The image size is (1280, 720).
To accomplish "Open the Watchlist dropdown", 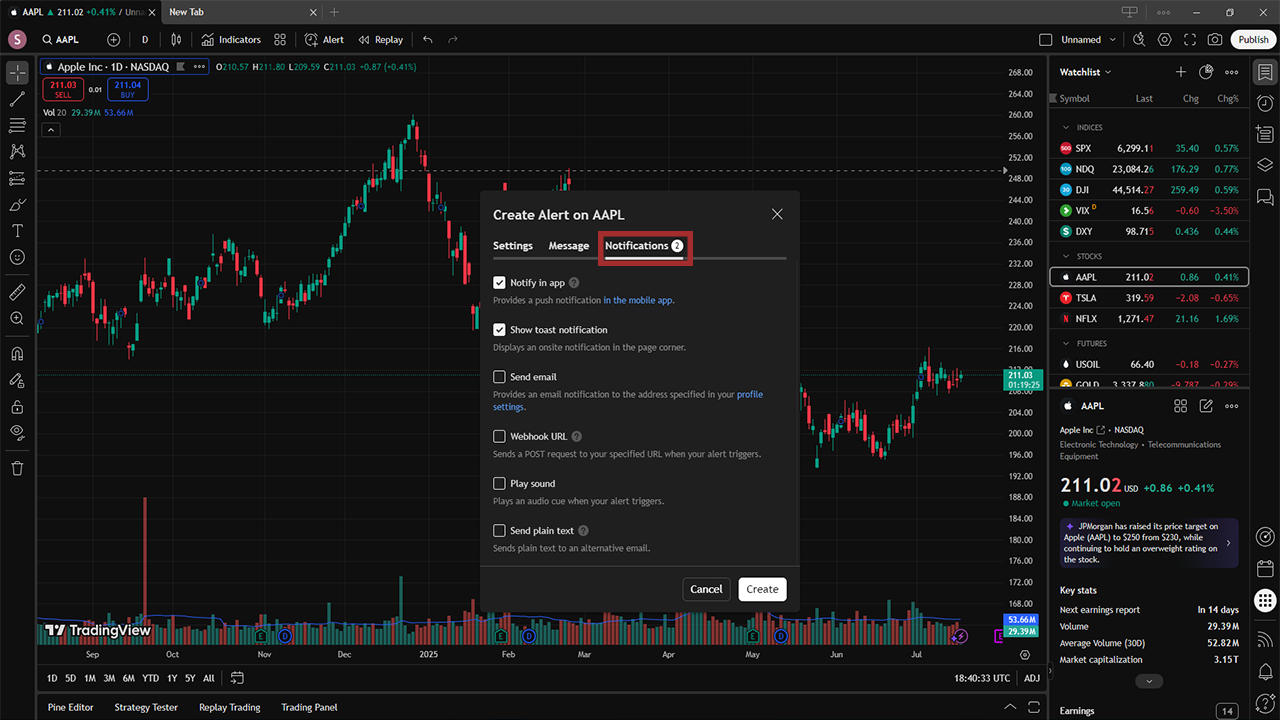I will click(x=1086, y=72).
